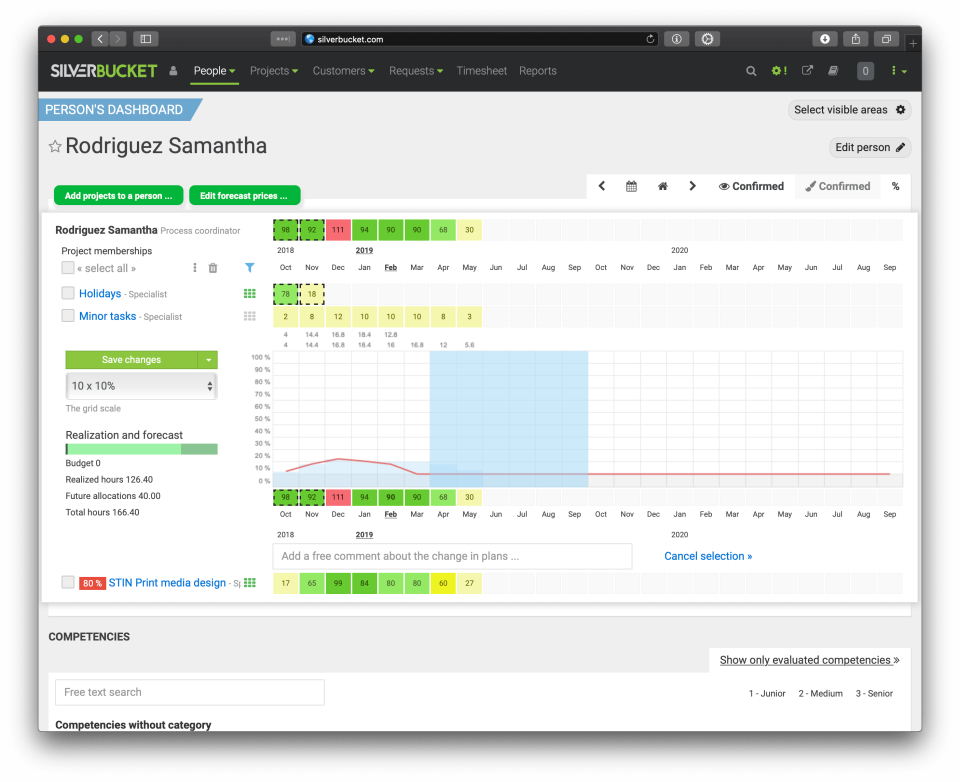This screenshot has width=960, height=782.
Task: Click the gear icon in Select visible areas
Action: pos(901,110)
